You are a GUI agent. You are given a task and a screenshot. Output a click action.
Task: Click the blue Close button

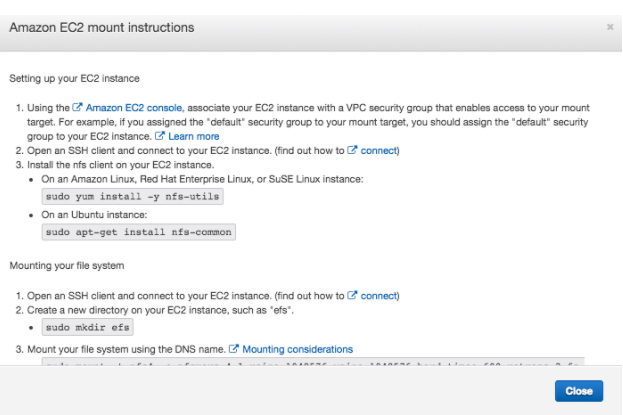(x=578, y=391)
